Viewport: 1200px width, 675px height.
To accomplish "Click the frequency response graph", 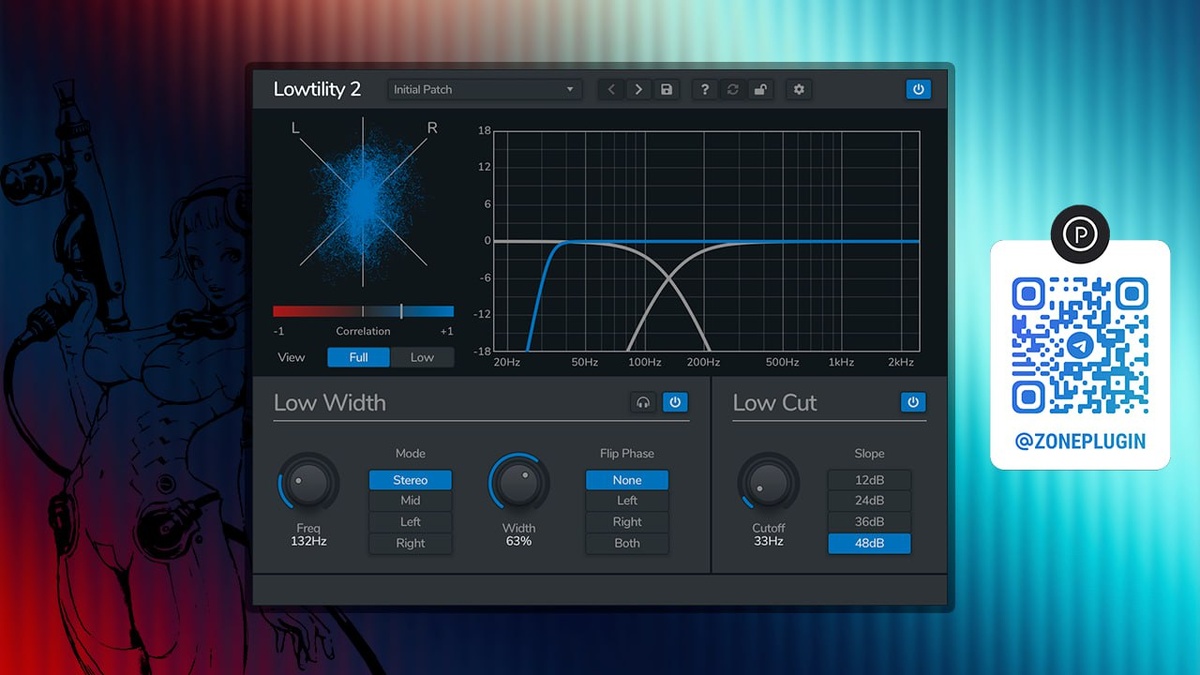I will coord(706,240).
